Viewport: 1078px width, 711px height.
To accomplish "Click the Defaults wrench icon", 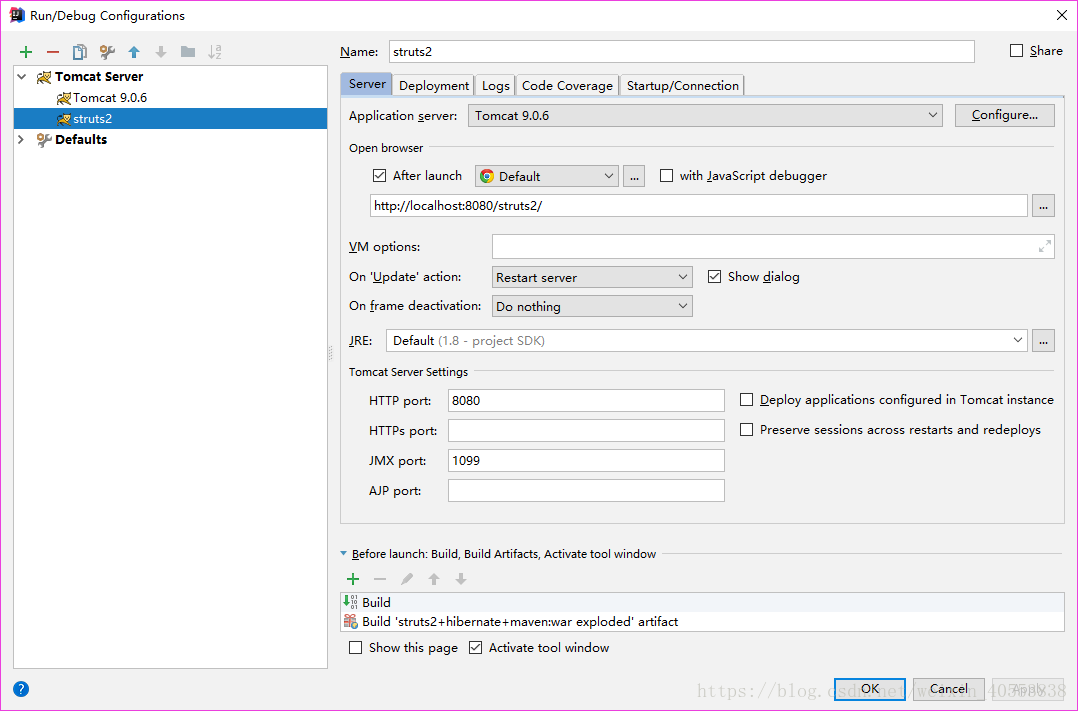I will [x=44, y=140].
